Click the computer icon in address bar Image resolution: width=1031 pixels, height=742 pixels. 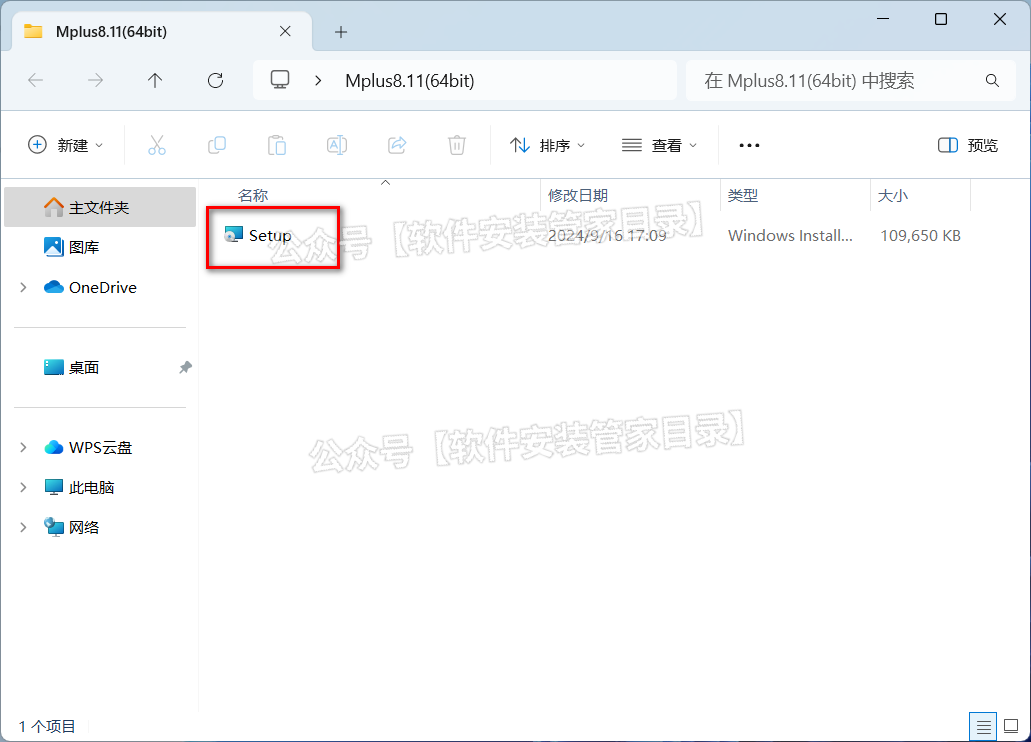click(x=280, y=80)
